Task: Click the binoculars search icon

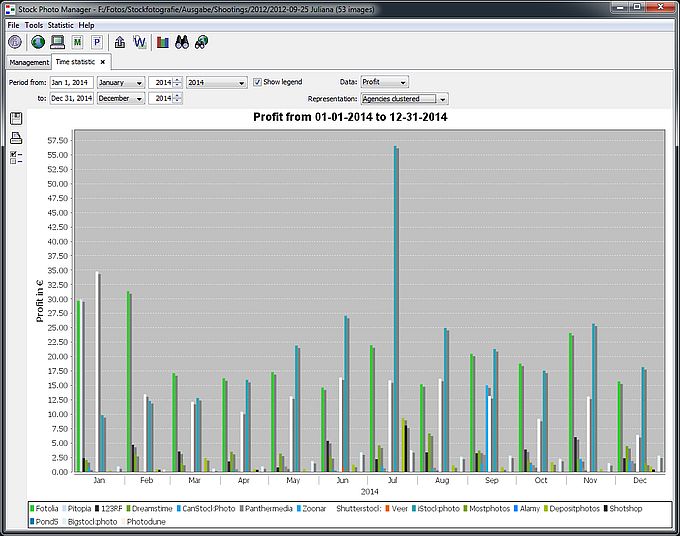Action: 182,42
